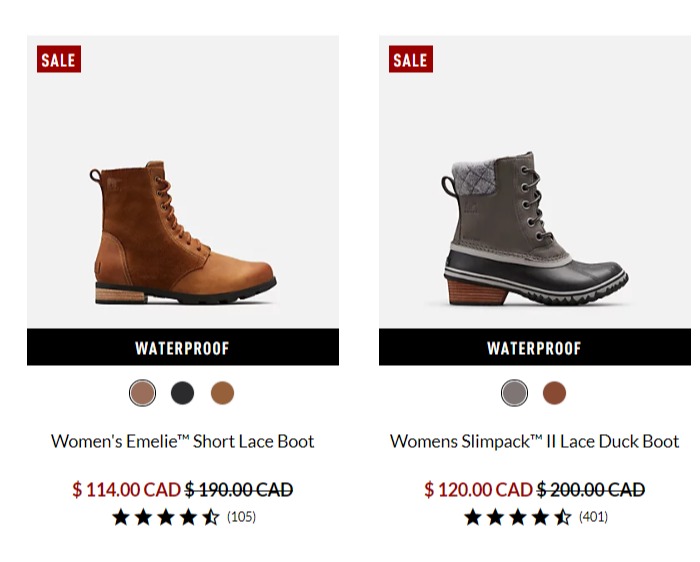Viewport: 700px width, 562px height.
Task: View the star rating for the Slimpack boot
Action: [517, 517]
